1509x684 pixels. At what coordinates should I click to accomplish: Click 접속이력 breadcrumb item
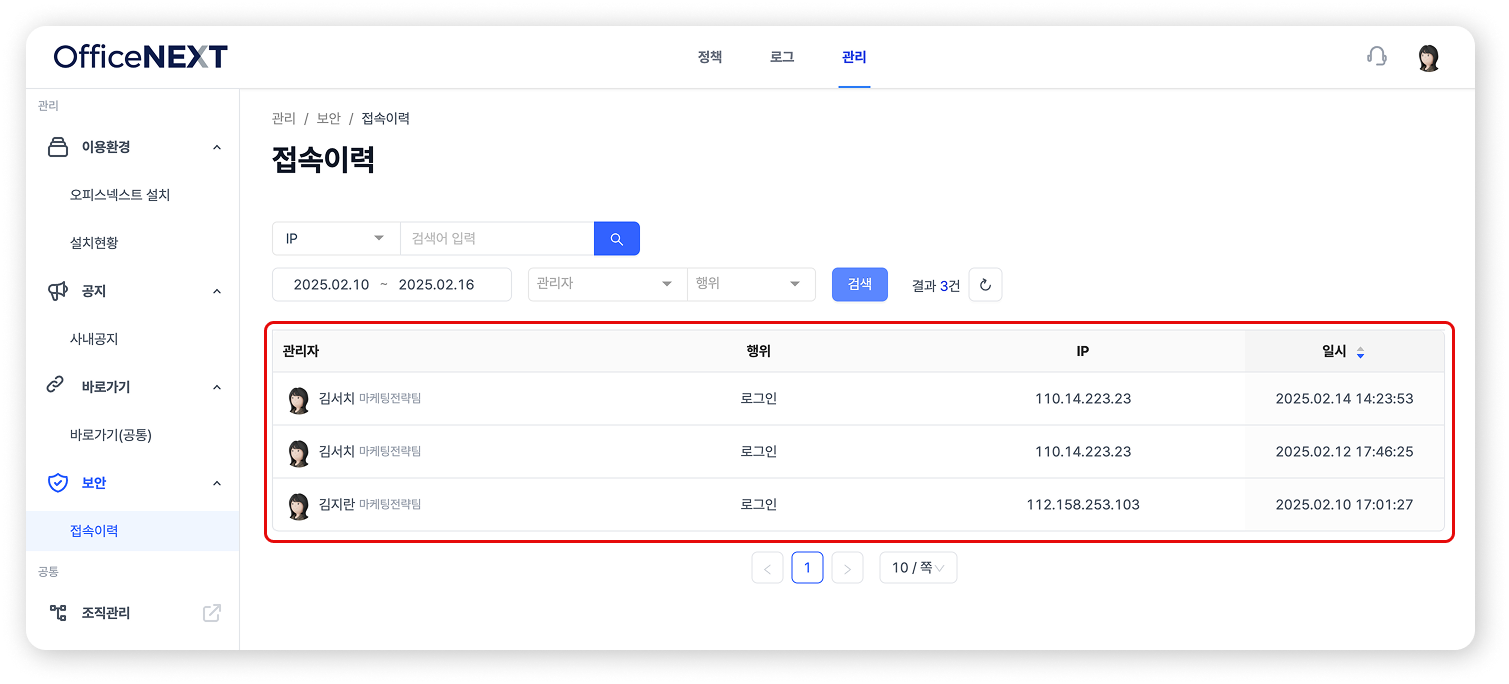pyautogui.click(x=386, y=118)
